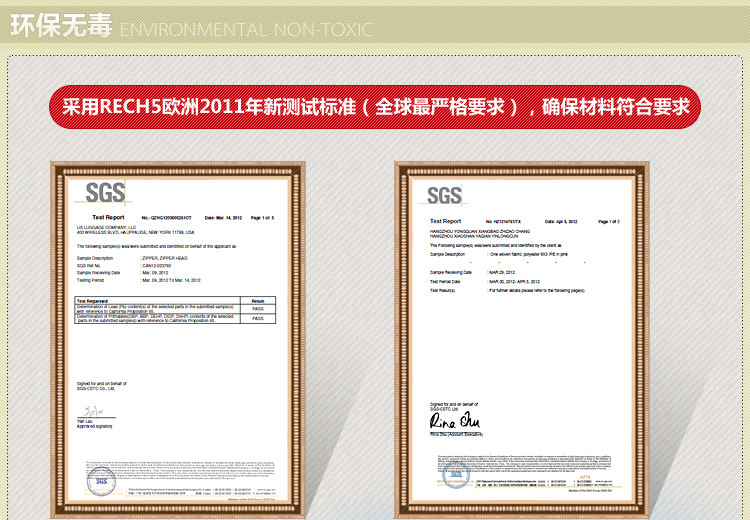Click "ZIPPER, ZIPPER HEAD" sample description value

tap(165, 258)
